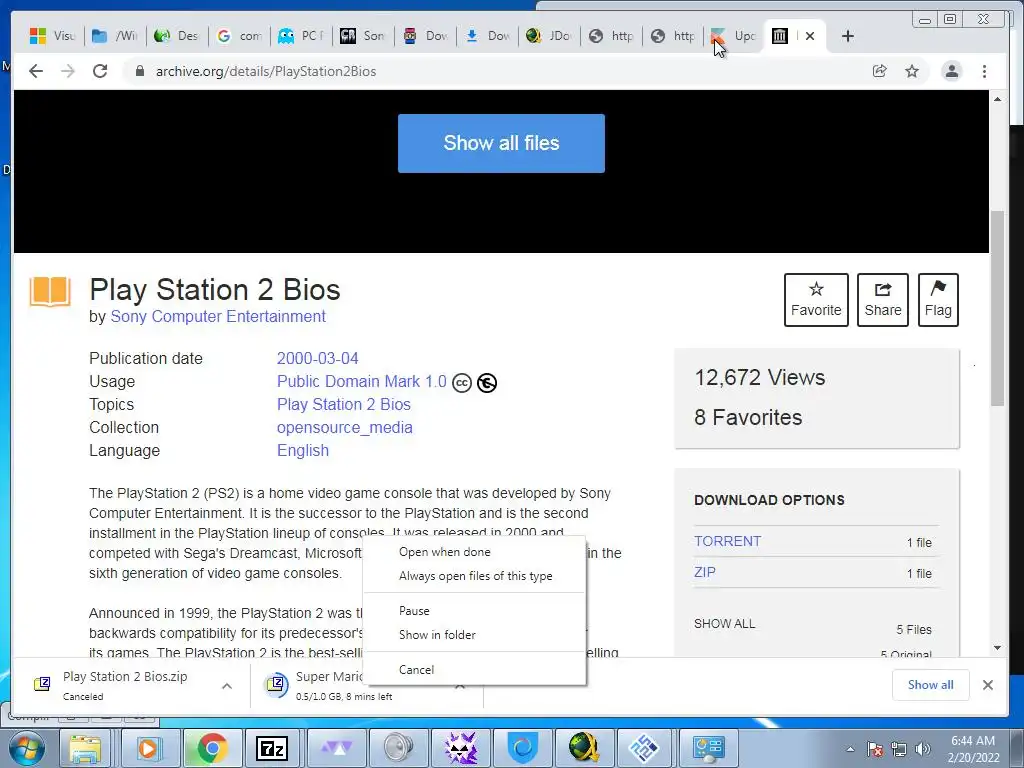
Task: Click the page vertical scrollbar thumb
Action: click(997, 308)
